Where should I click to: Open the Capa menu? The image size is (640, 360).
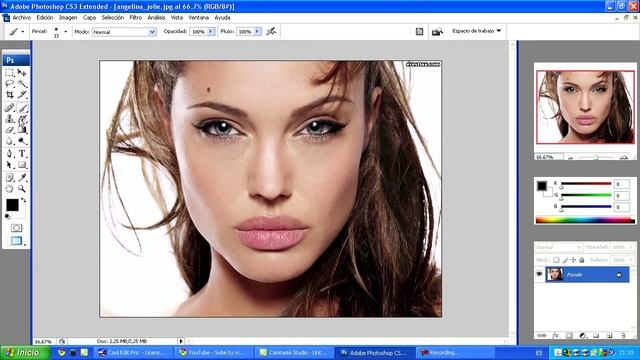89,18
